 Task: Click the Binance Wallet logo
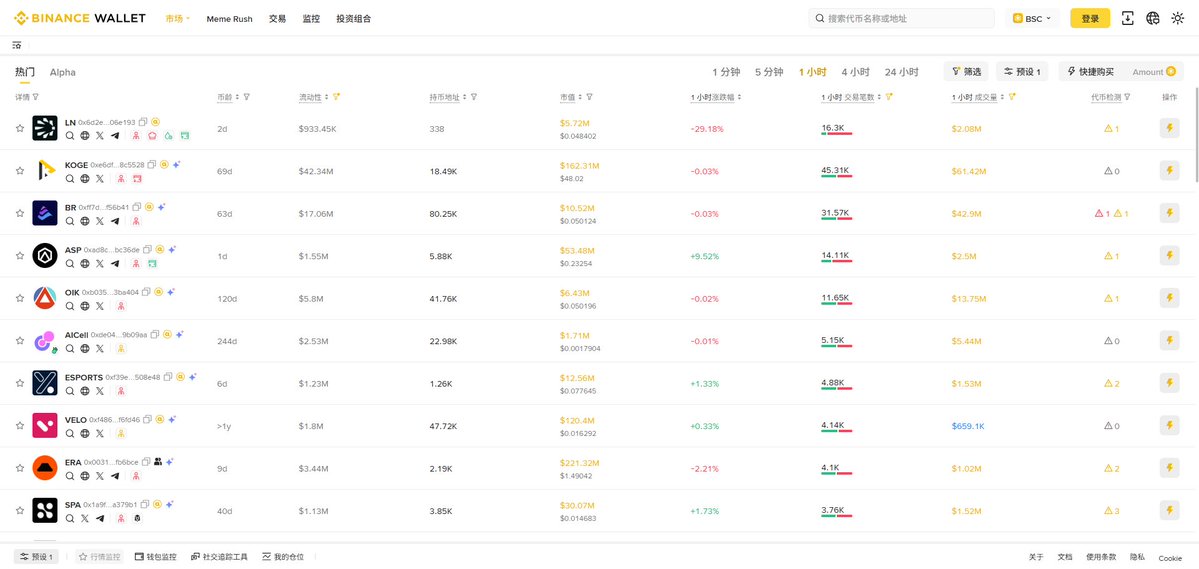[80, 18]
